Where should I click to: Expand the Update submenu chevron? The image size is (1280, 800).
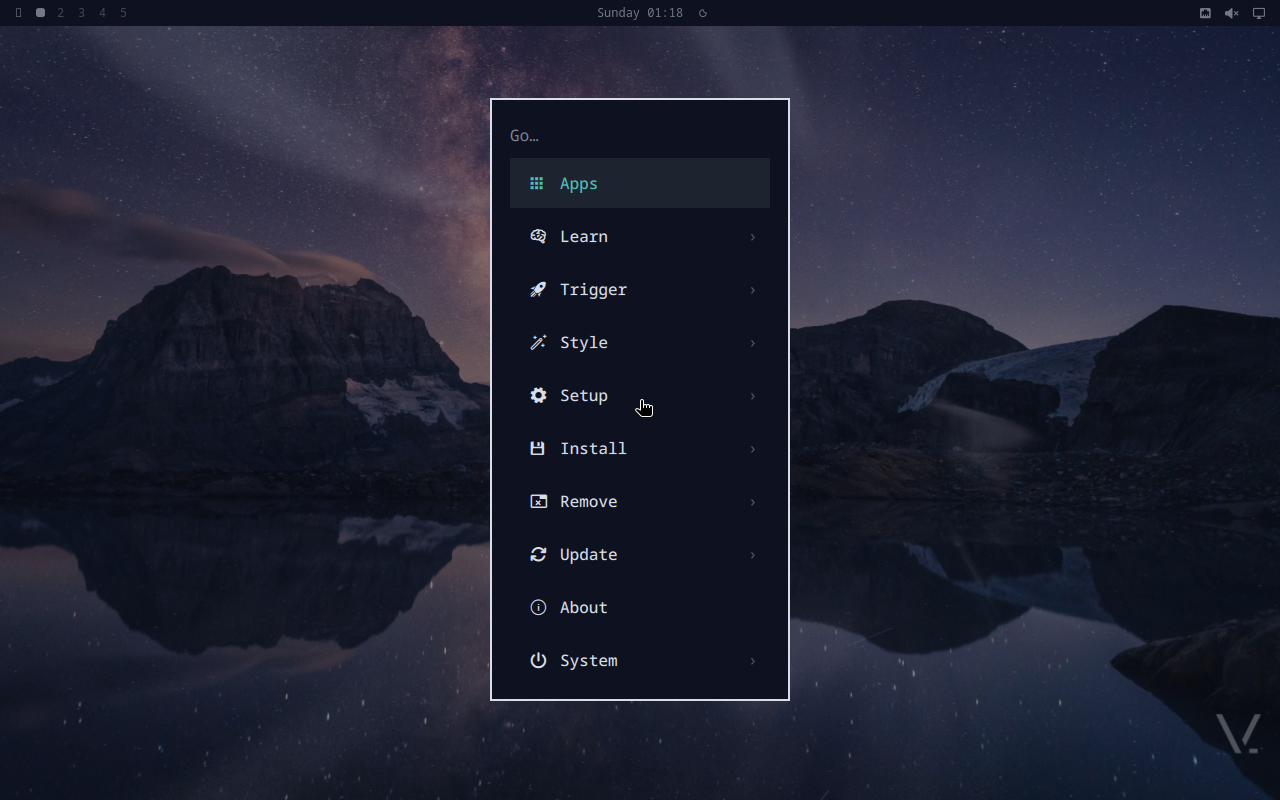(x=752, y=555)
